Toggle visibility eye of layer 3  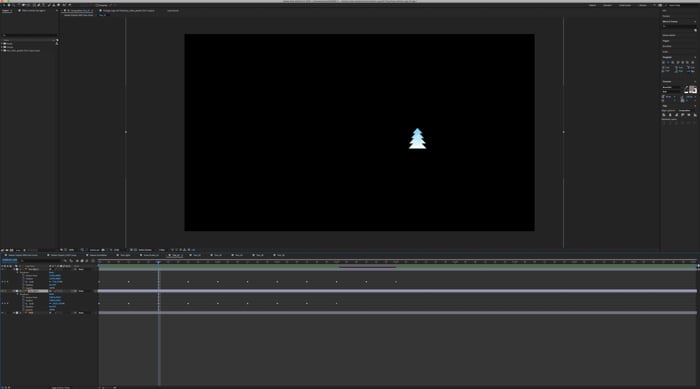point(2,313)
